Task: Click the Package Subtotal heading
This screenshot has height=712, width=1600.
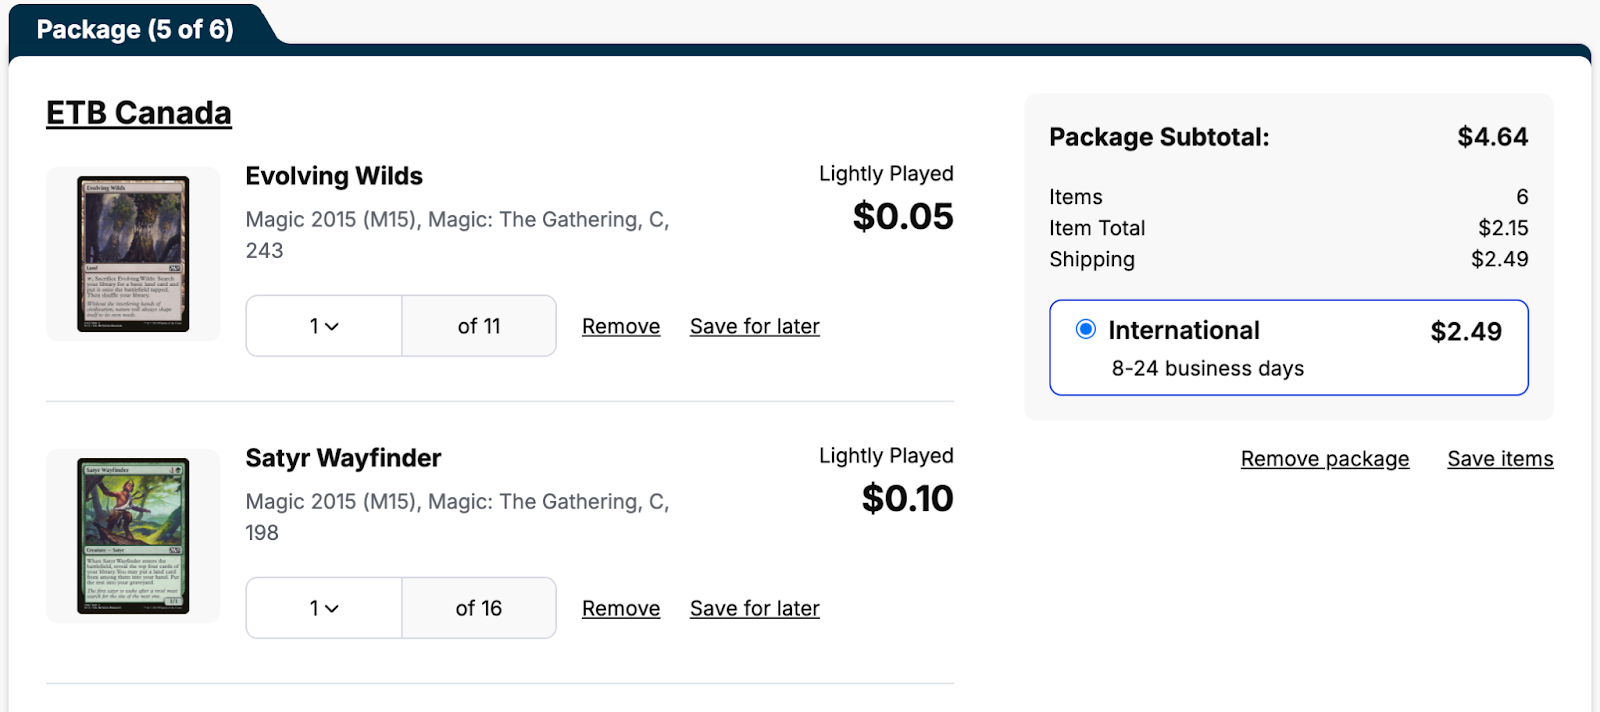Action: (x=1159, y=137)
